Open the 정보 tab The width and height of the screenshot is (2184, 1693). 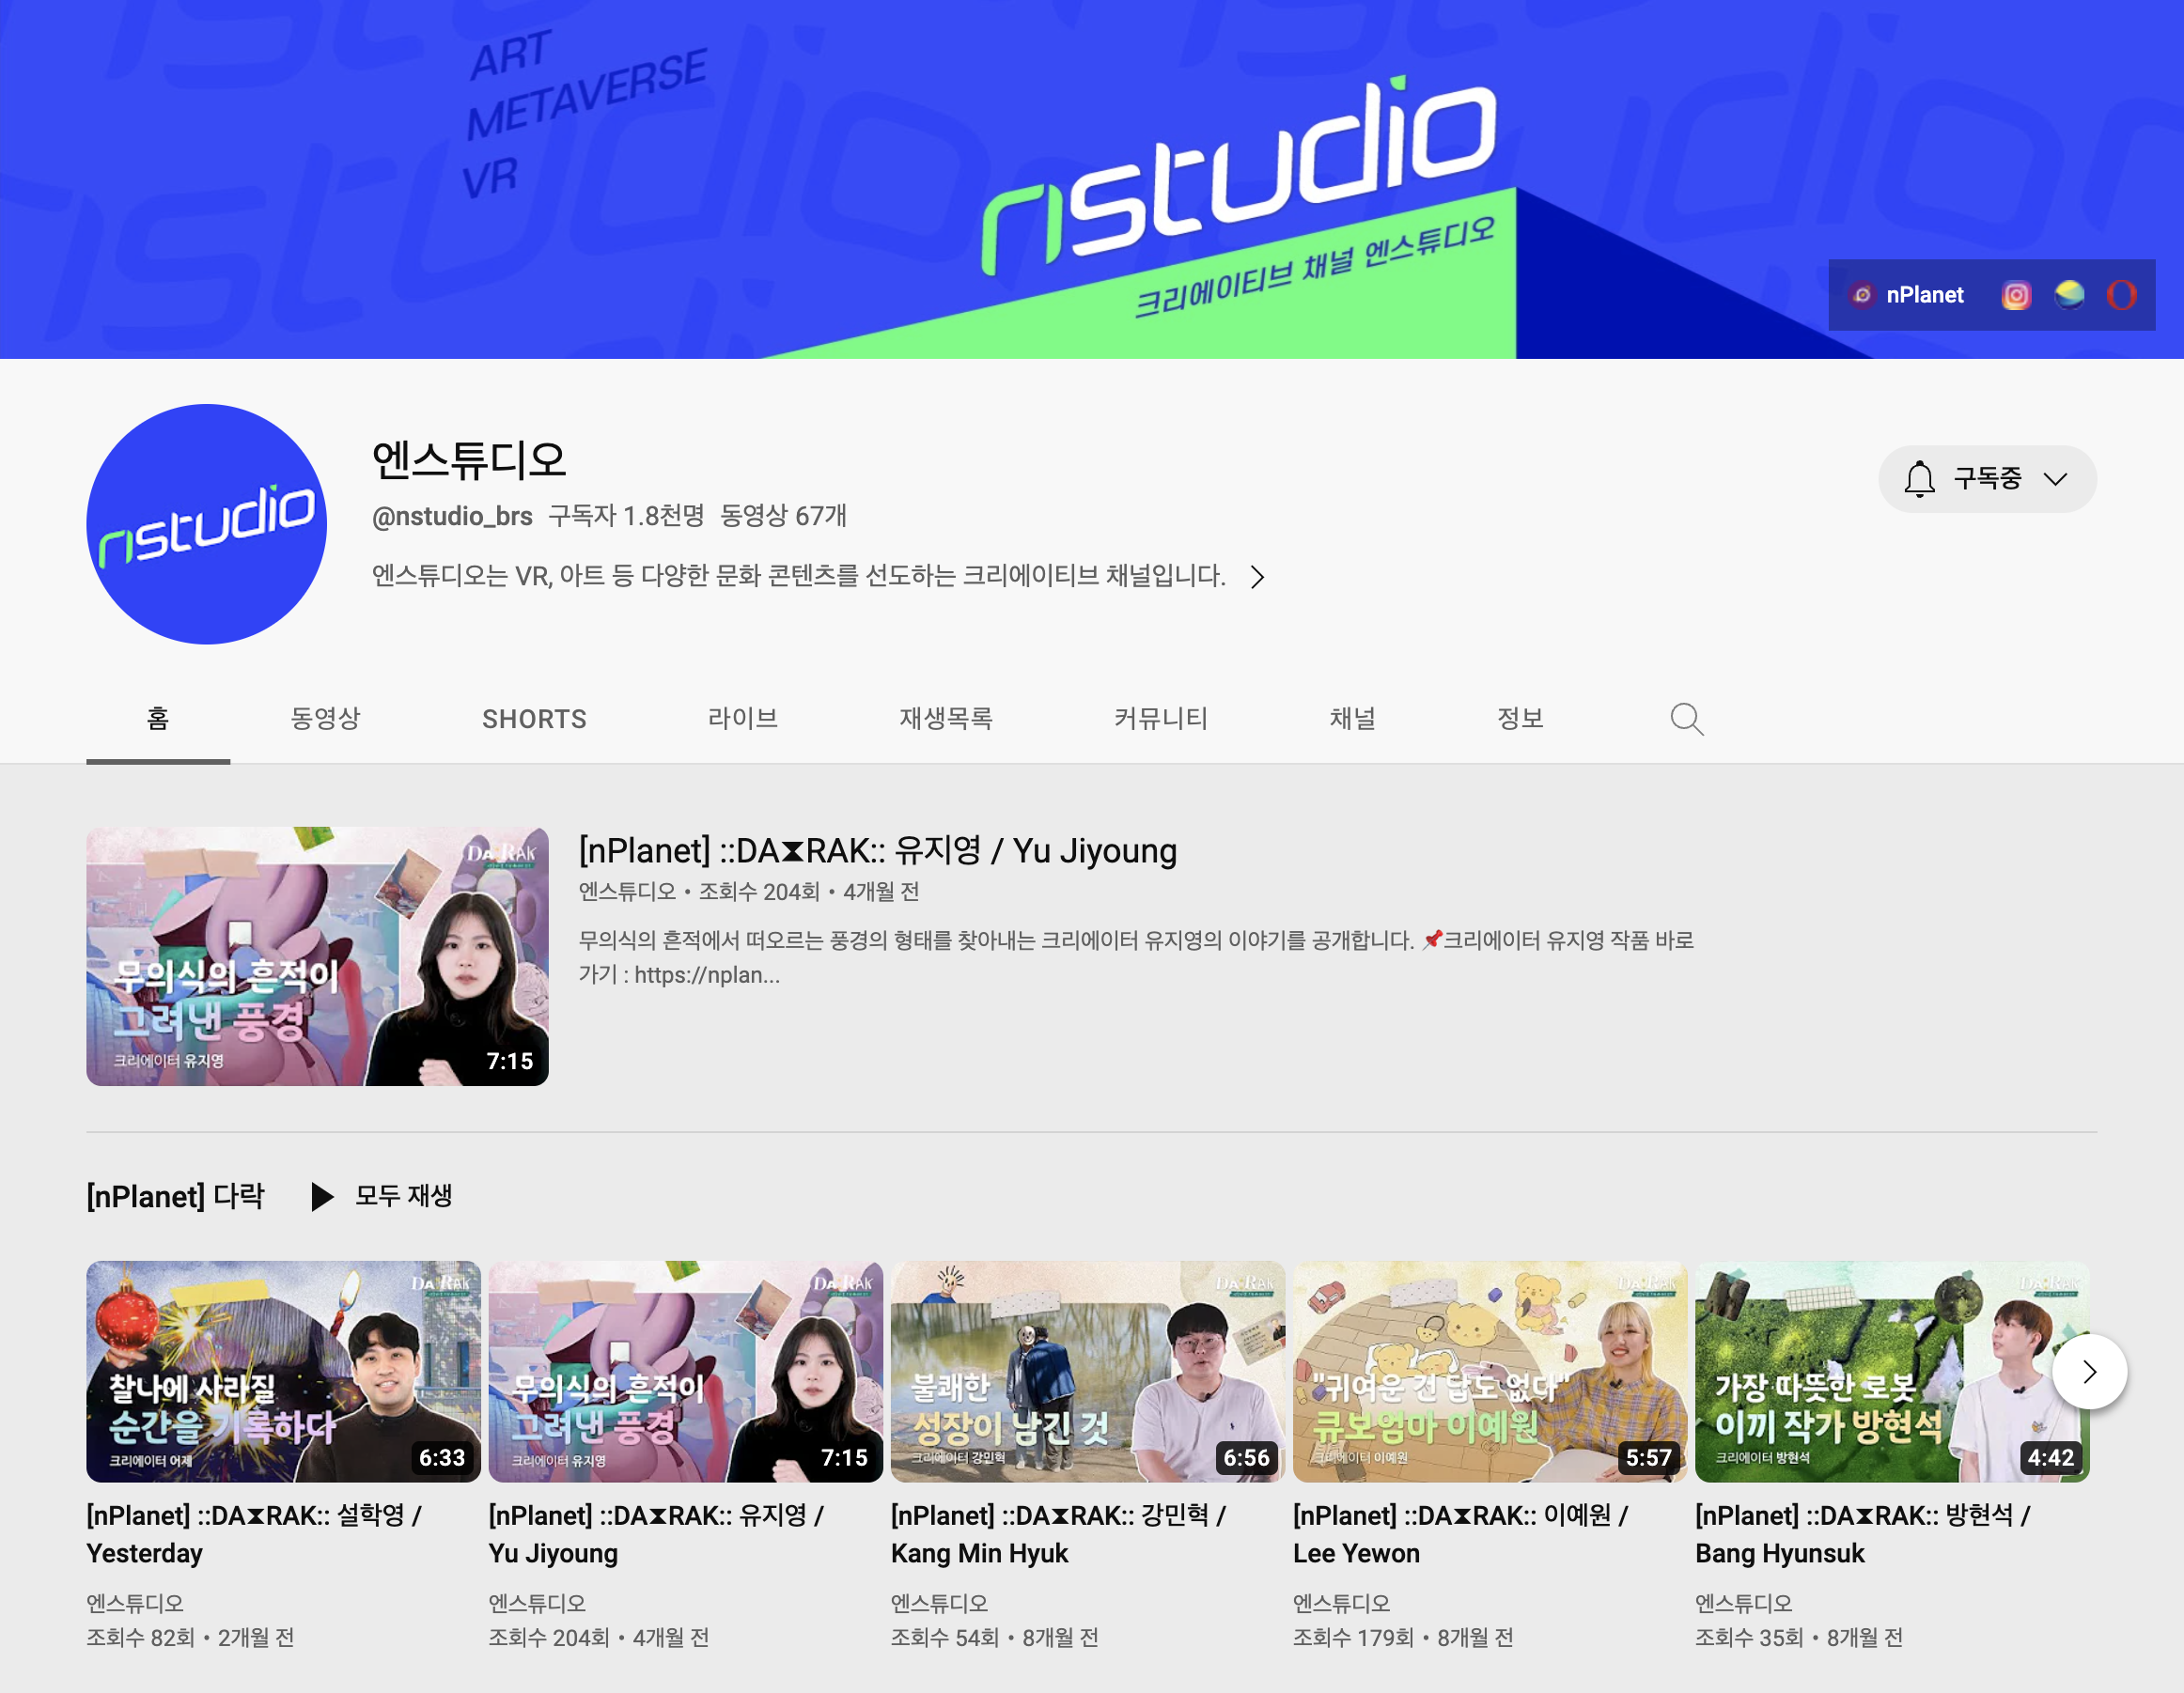[x=1520, y=718]
